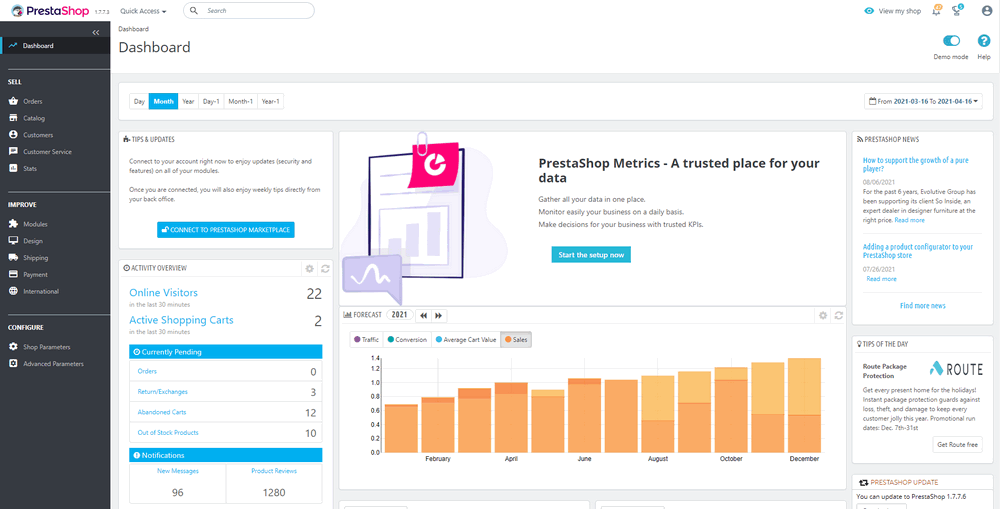
Task: Click Connect to PrestaShop Marketplace button
Action: tap(226, 230)
